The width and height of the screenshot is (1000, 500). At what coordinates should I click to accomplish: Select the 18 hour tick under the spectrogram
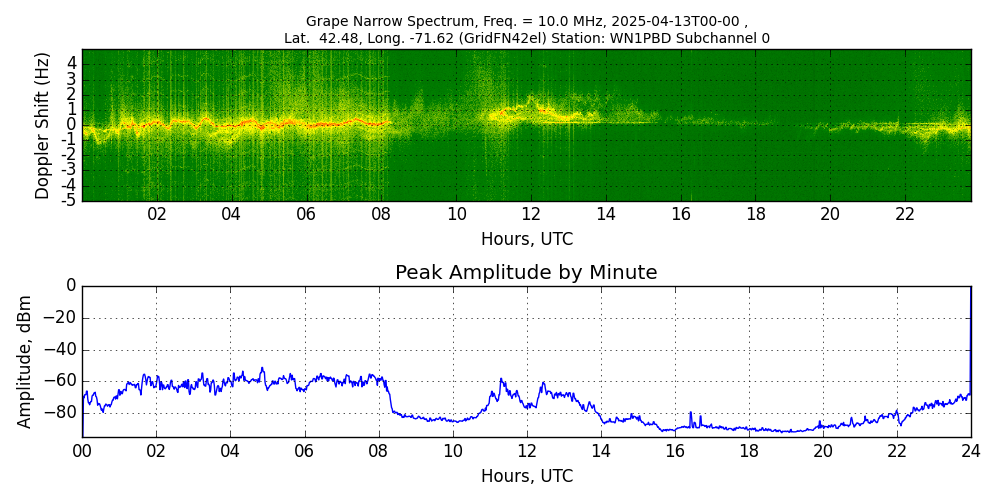click(756, 214)
